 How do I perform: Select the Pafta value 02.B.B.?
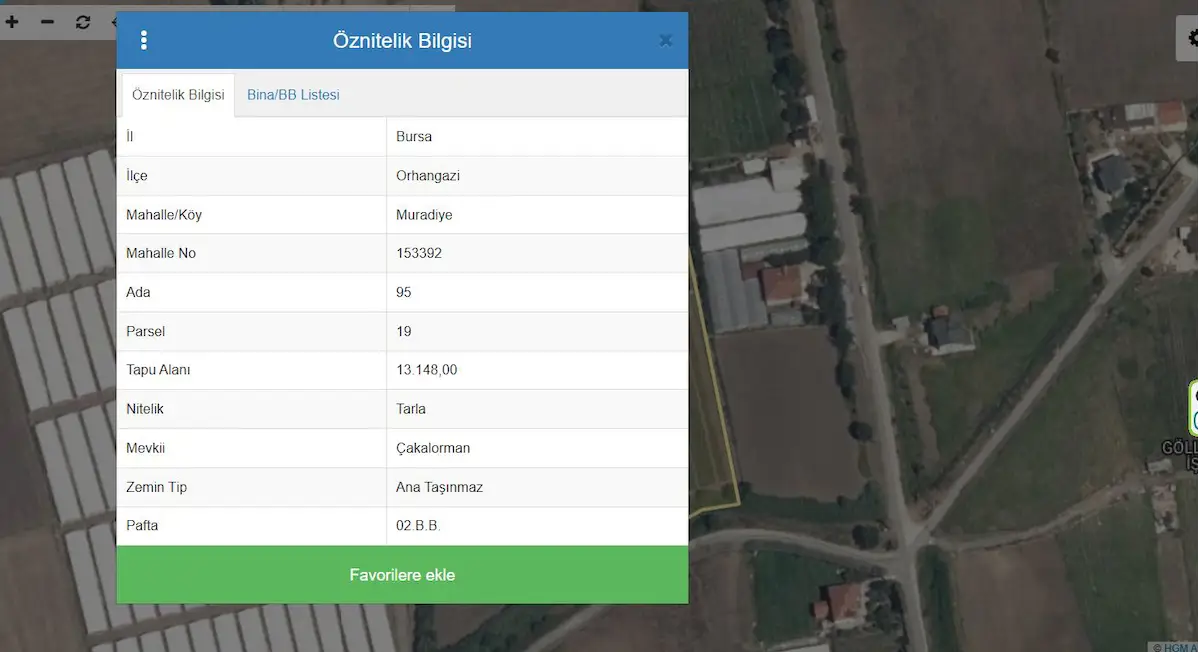coord(537,526)
